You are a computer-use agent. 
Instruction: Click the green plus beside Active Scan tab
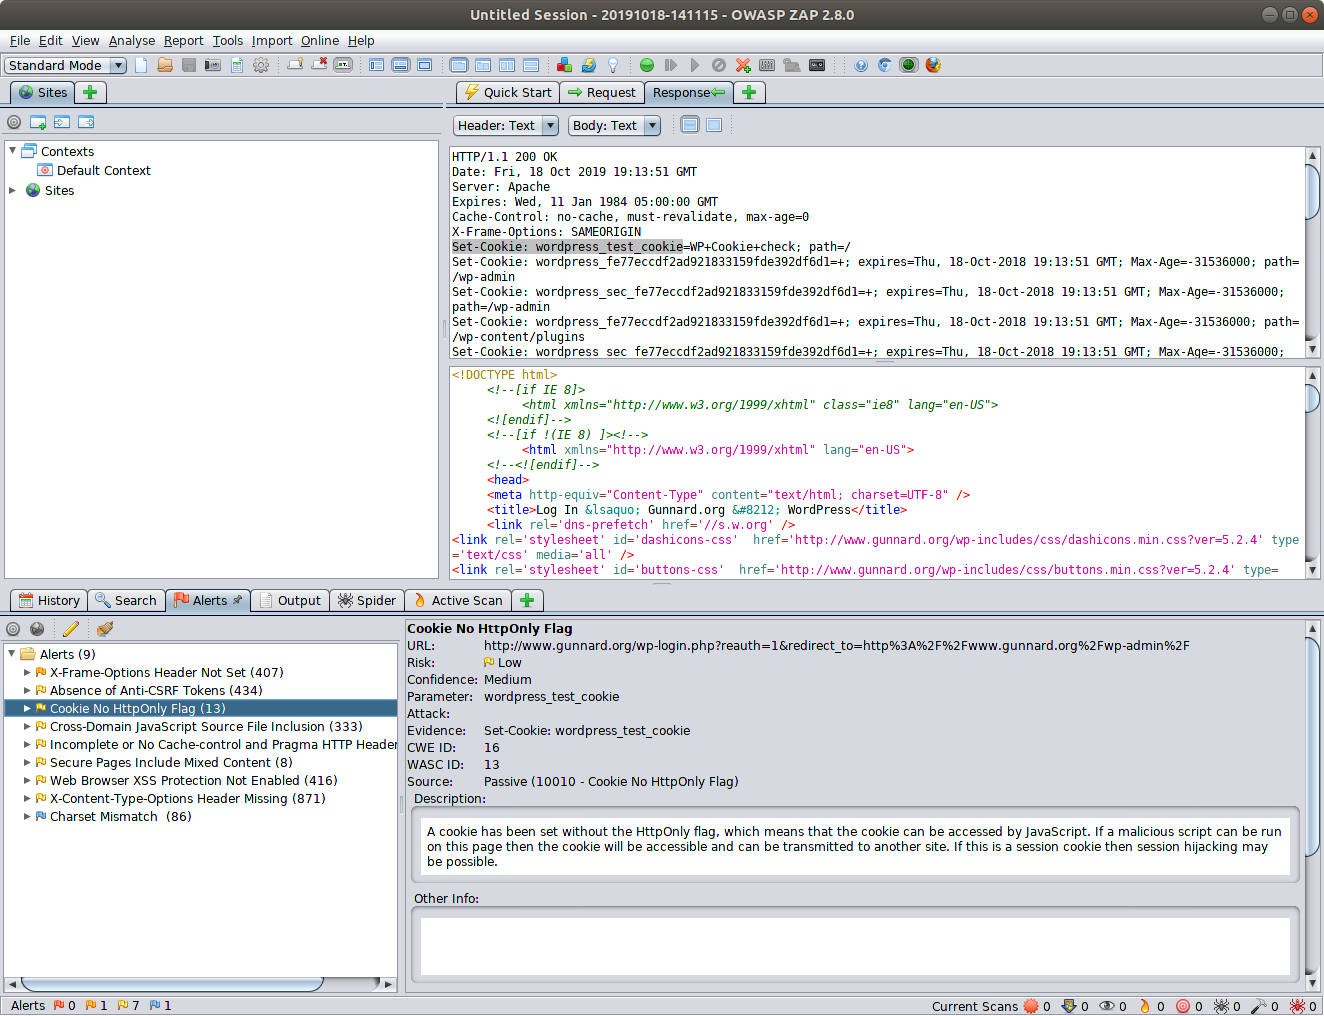pos(527,600)
